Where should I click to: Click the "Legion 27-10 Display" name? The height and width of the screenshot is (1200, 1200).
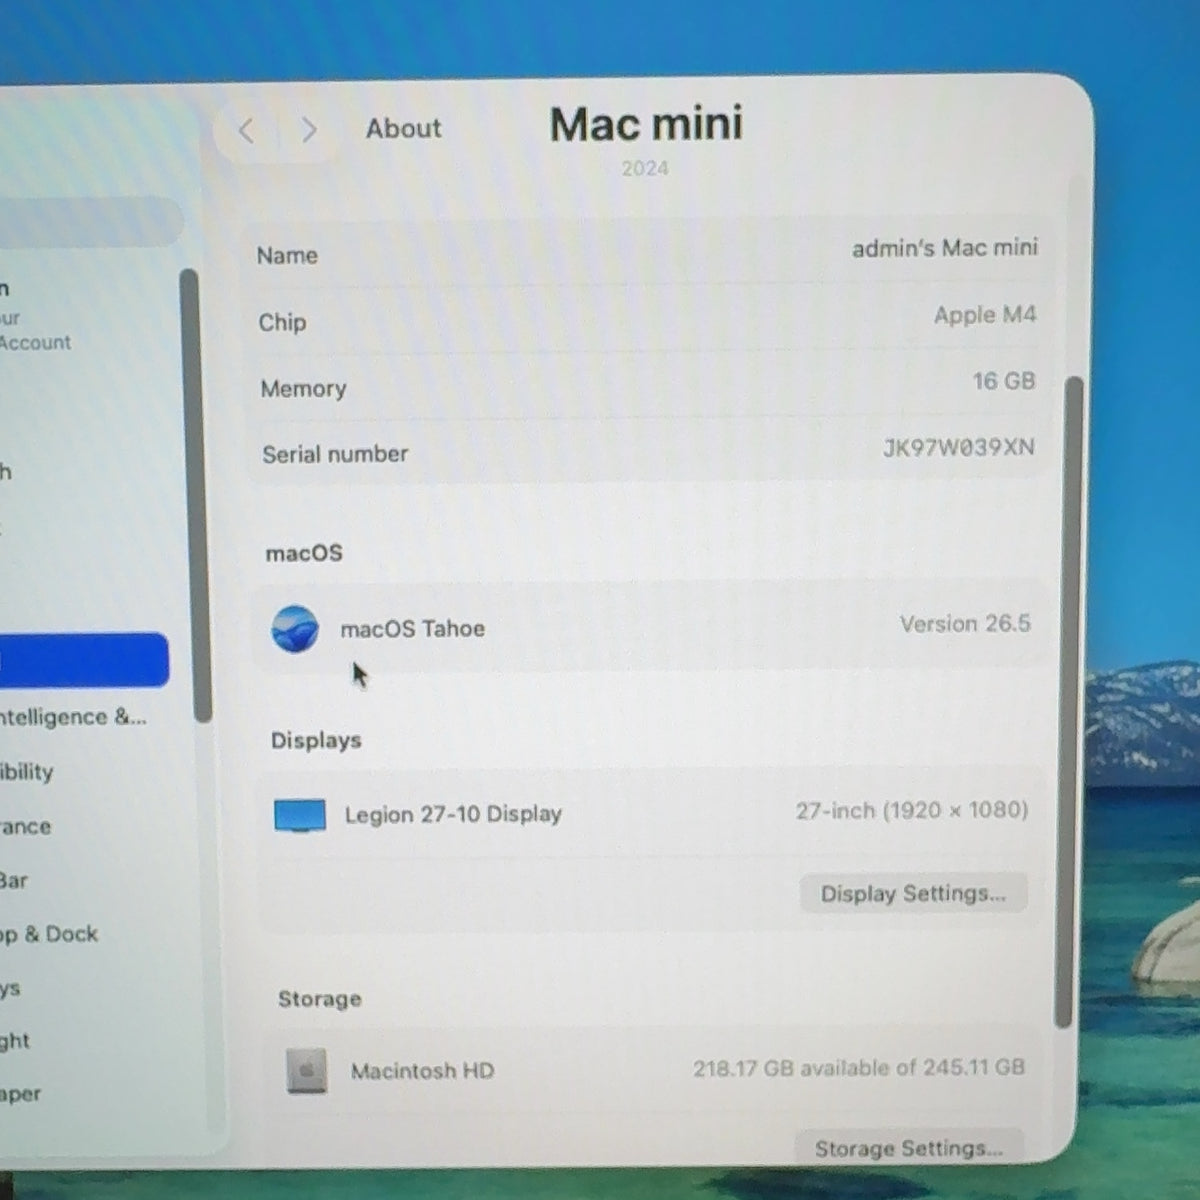(453, 815)
